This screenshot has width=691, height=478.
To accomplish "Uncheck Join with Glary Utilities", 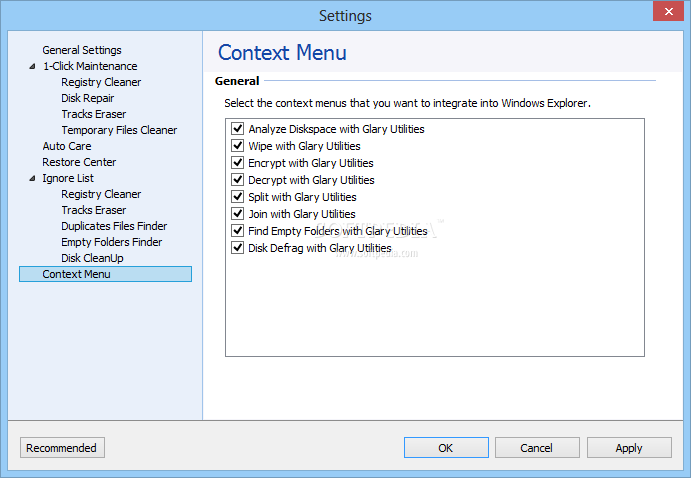I will click(238, 214).
